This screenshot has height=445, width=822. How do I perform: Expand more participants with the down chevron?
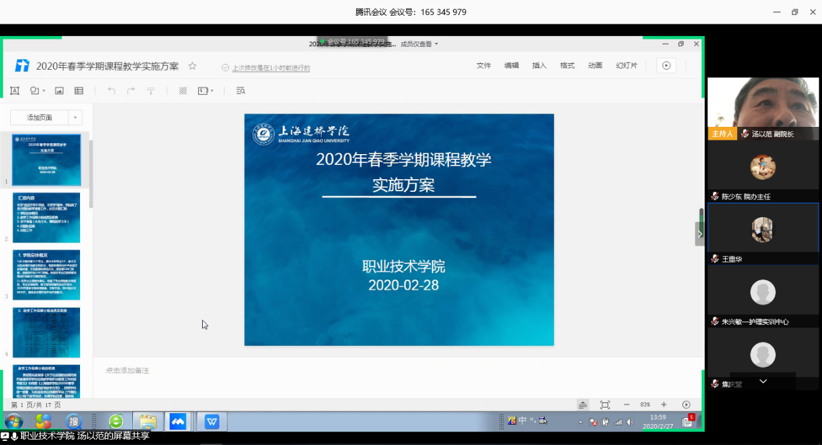point(763,382)
